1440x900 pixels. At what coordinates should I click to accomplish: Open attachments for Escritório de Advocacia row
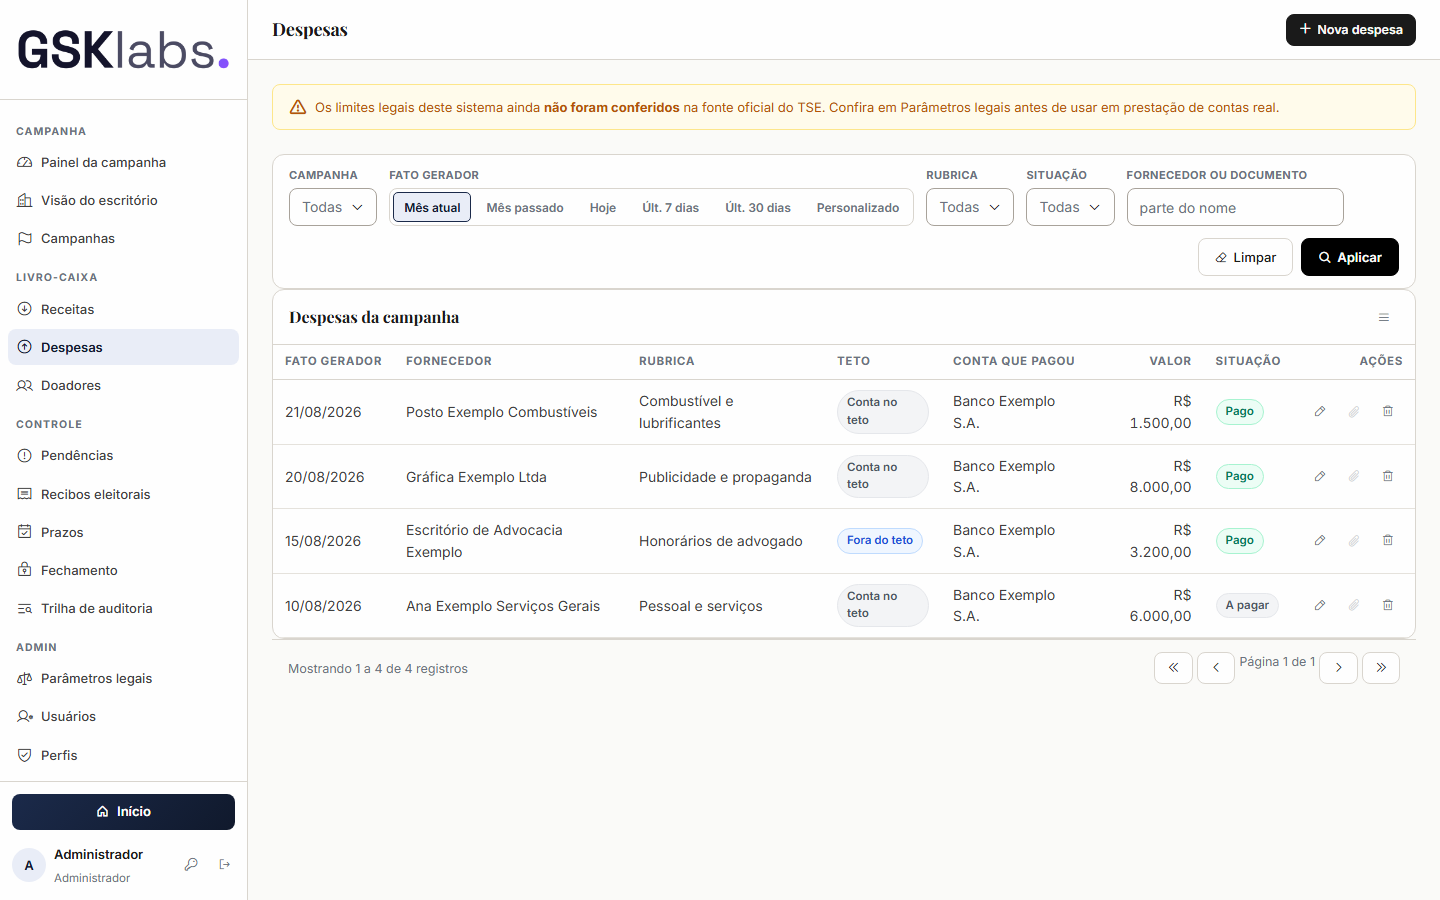tap(1354, 541)
